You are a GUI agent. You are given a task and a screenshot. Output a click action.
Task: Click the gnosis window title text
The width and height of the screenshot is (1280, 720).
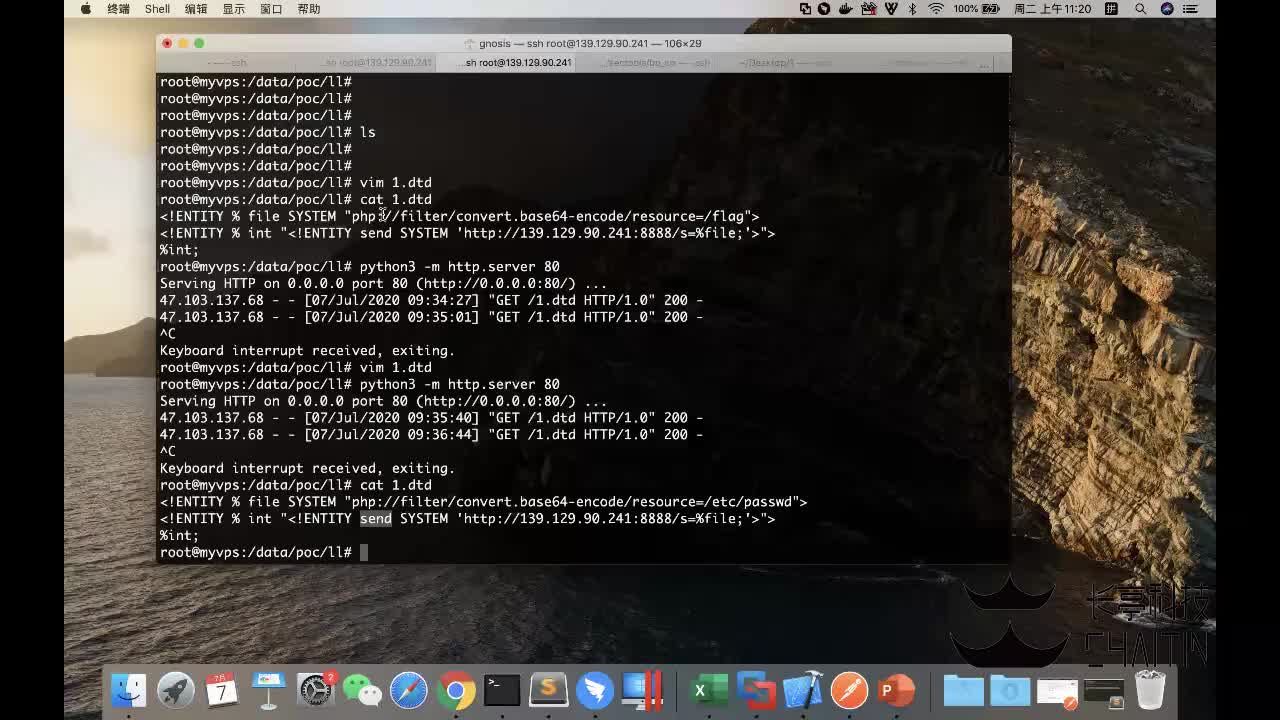click(x=590, y=43)
